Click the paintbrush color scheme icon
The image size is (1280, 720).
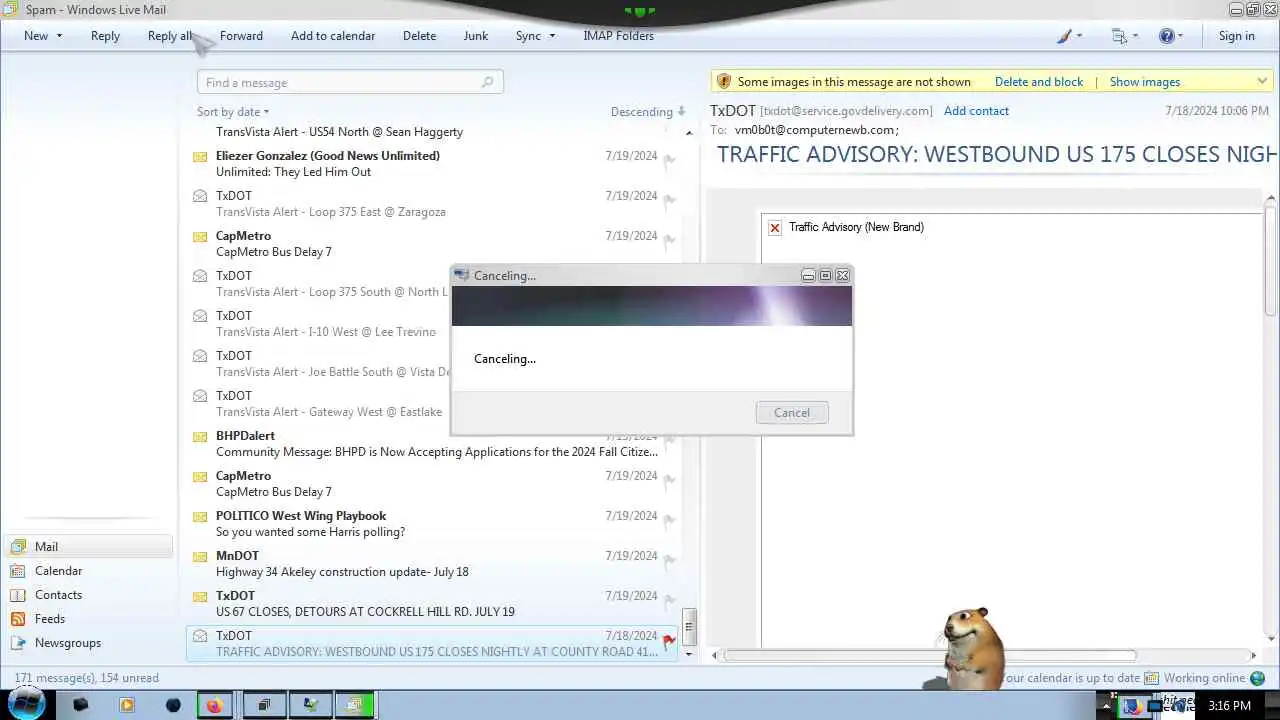click(x=1064, y=36)
